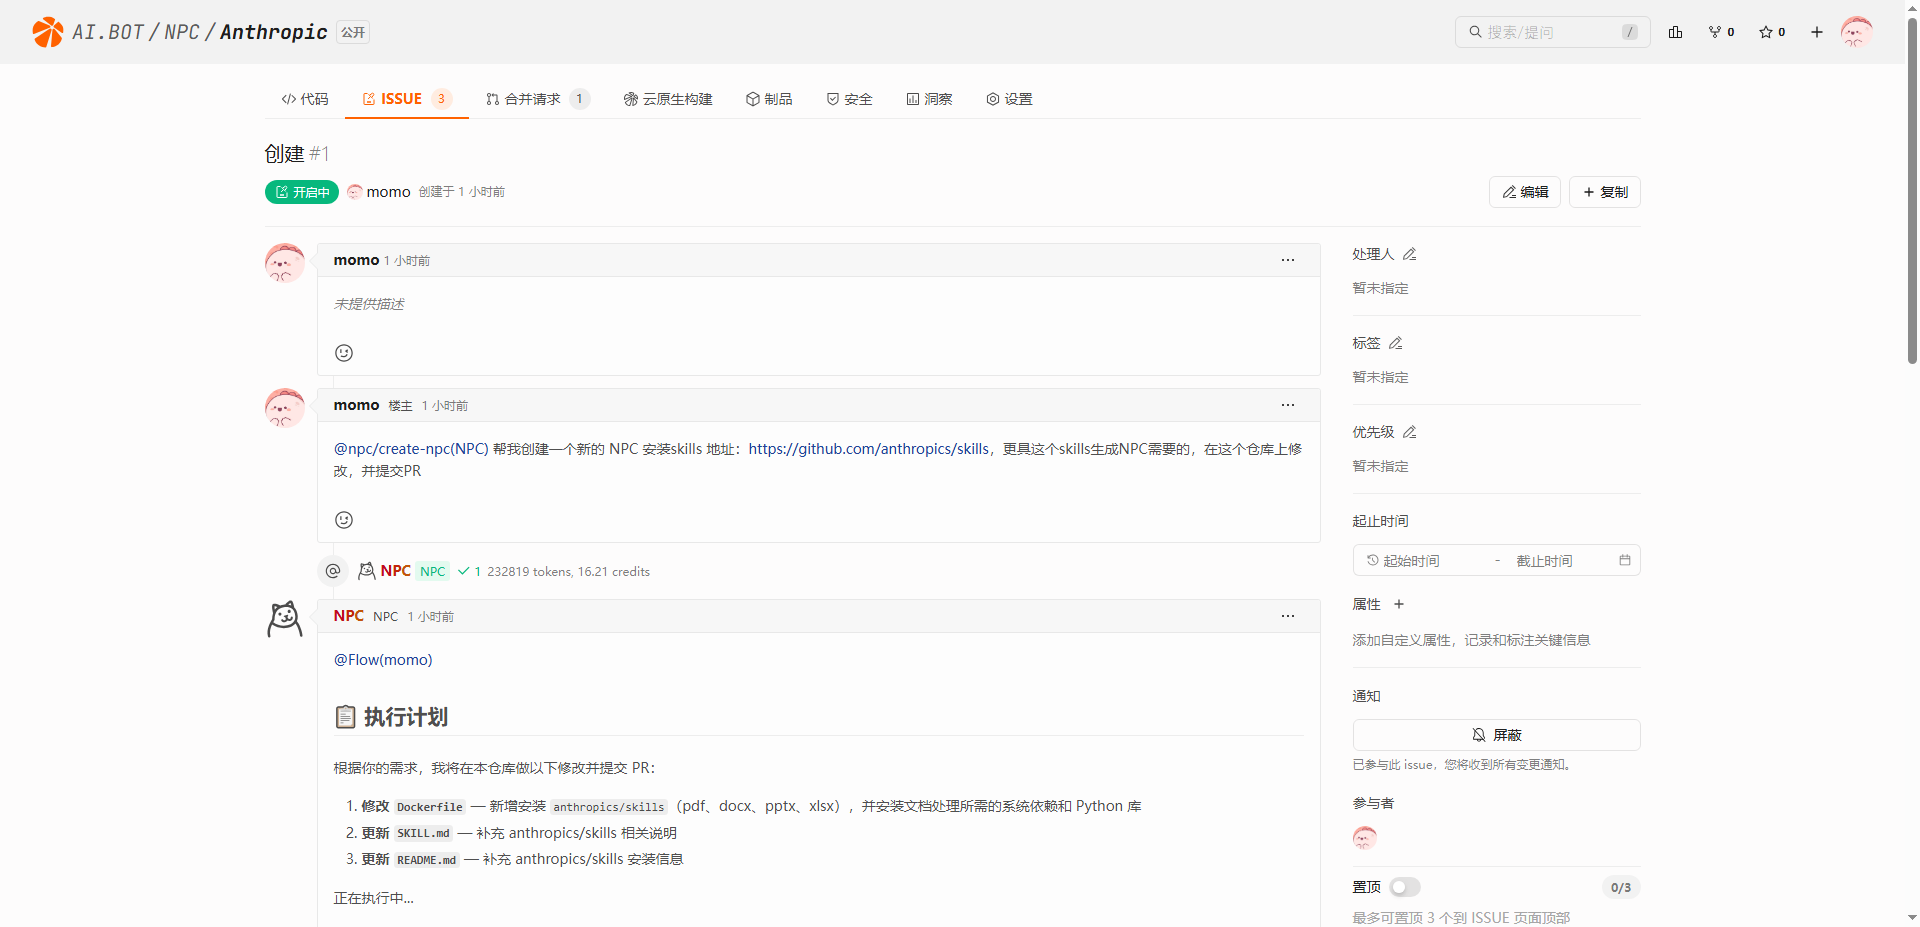The image size is (1920, 927).
Task: Add emoji reaction to the create-npc comment
Action: pos(344,520)
